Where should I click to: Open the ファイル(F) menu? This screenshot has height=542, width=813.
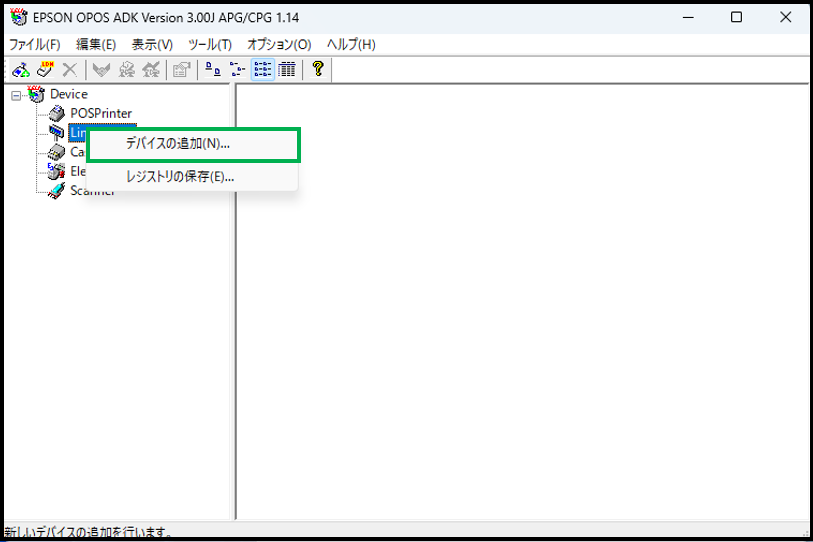35,45
